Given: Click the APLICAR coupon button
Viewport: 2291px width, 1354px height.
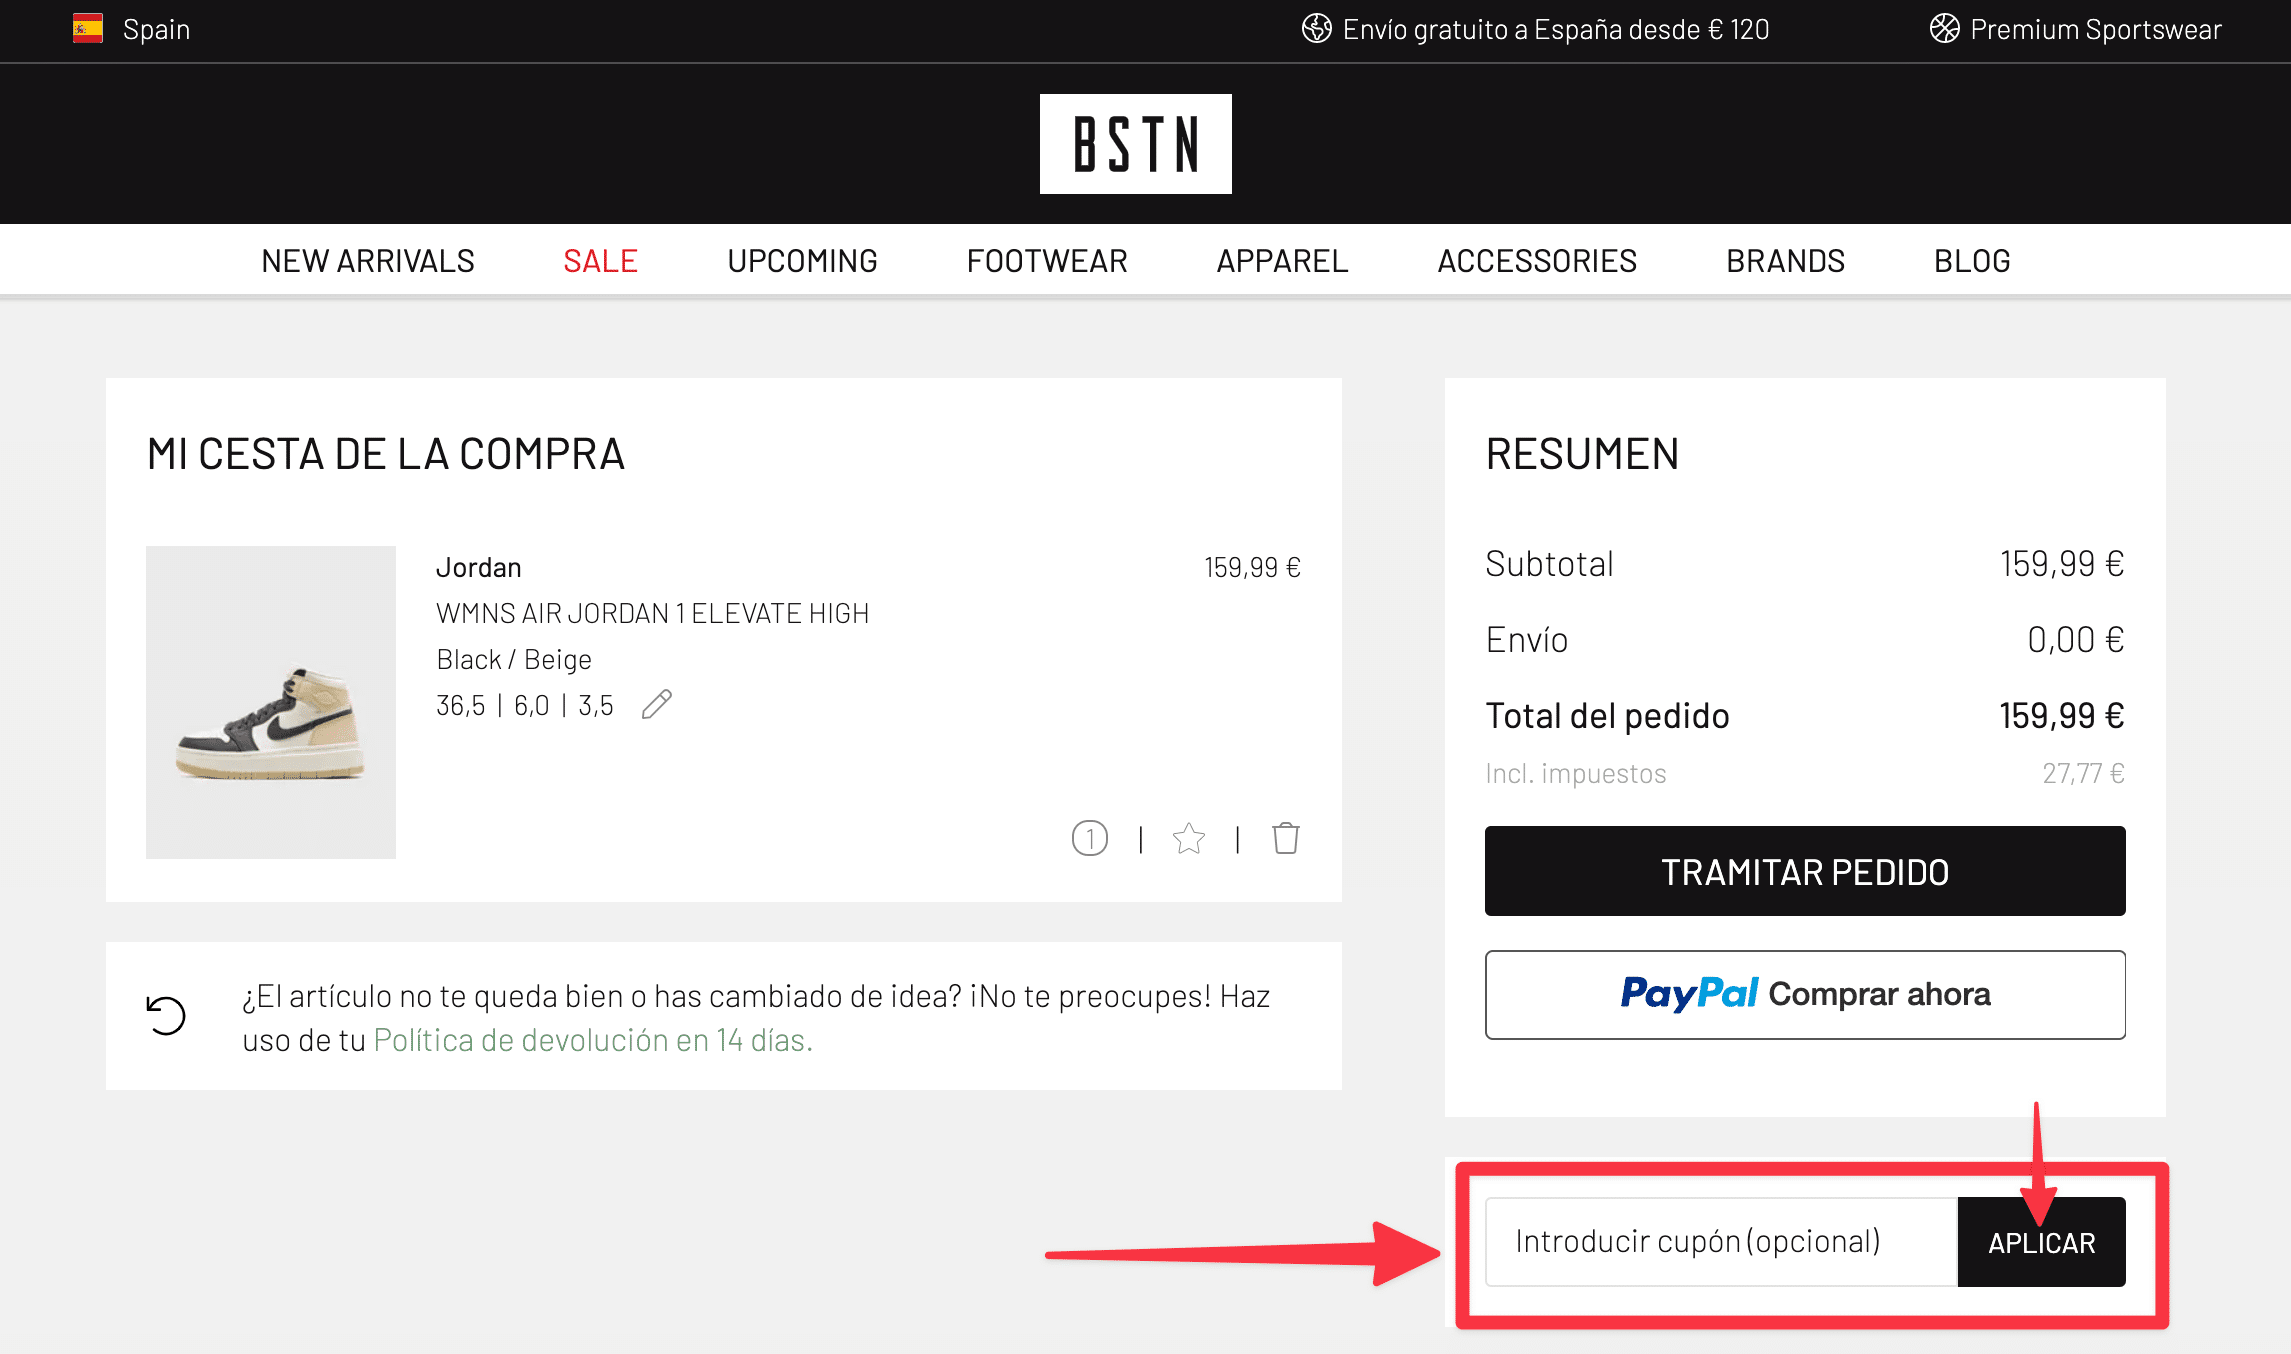Looking at the screenshot, I should click(2041, 1241).
